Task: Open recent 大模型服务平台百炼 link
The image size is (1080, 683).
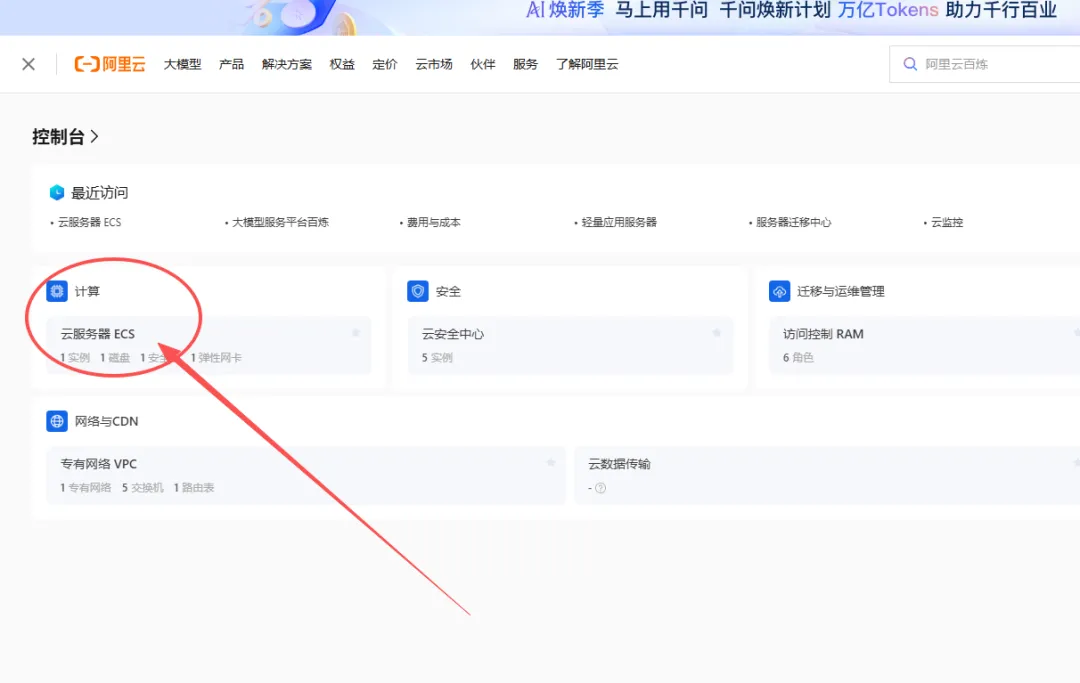Action: pyautogui.click(x=280, y=222)
